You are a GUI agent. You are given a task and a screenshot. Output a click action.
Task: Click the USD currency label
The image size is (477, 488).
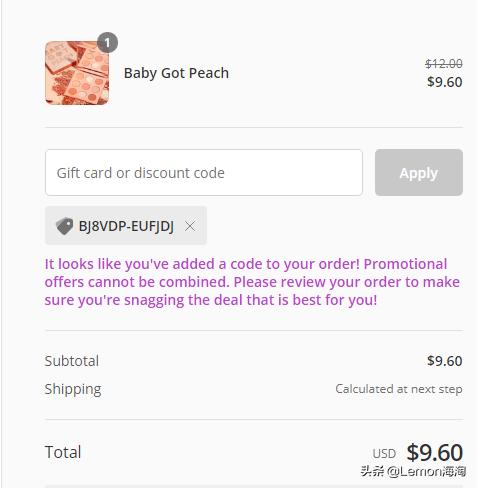pyautogui.click(x=384, y=454)
